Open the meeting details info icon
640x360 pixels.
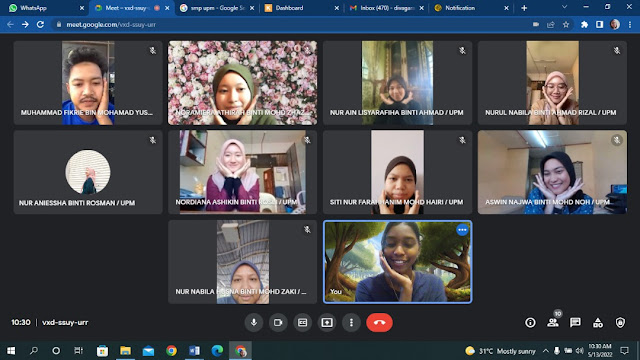point(530,322)
